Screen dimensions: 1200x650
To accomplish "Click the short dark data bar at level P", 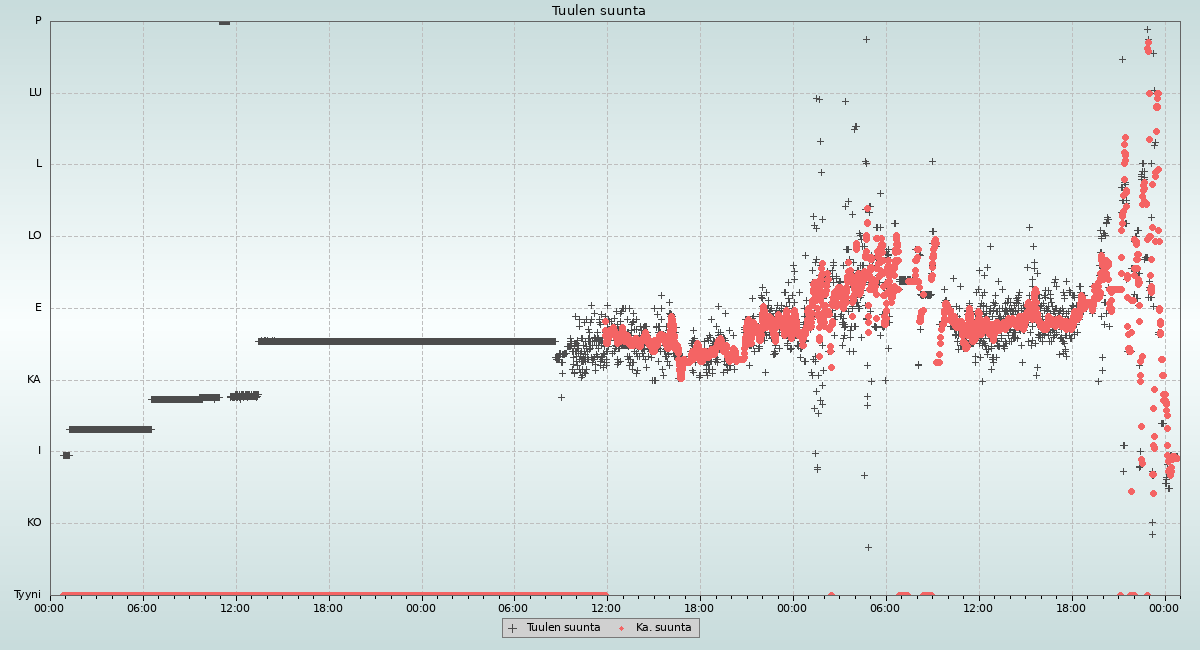I will click(224, 22).
